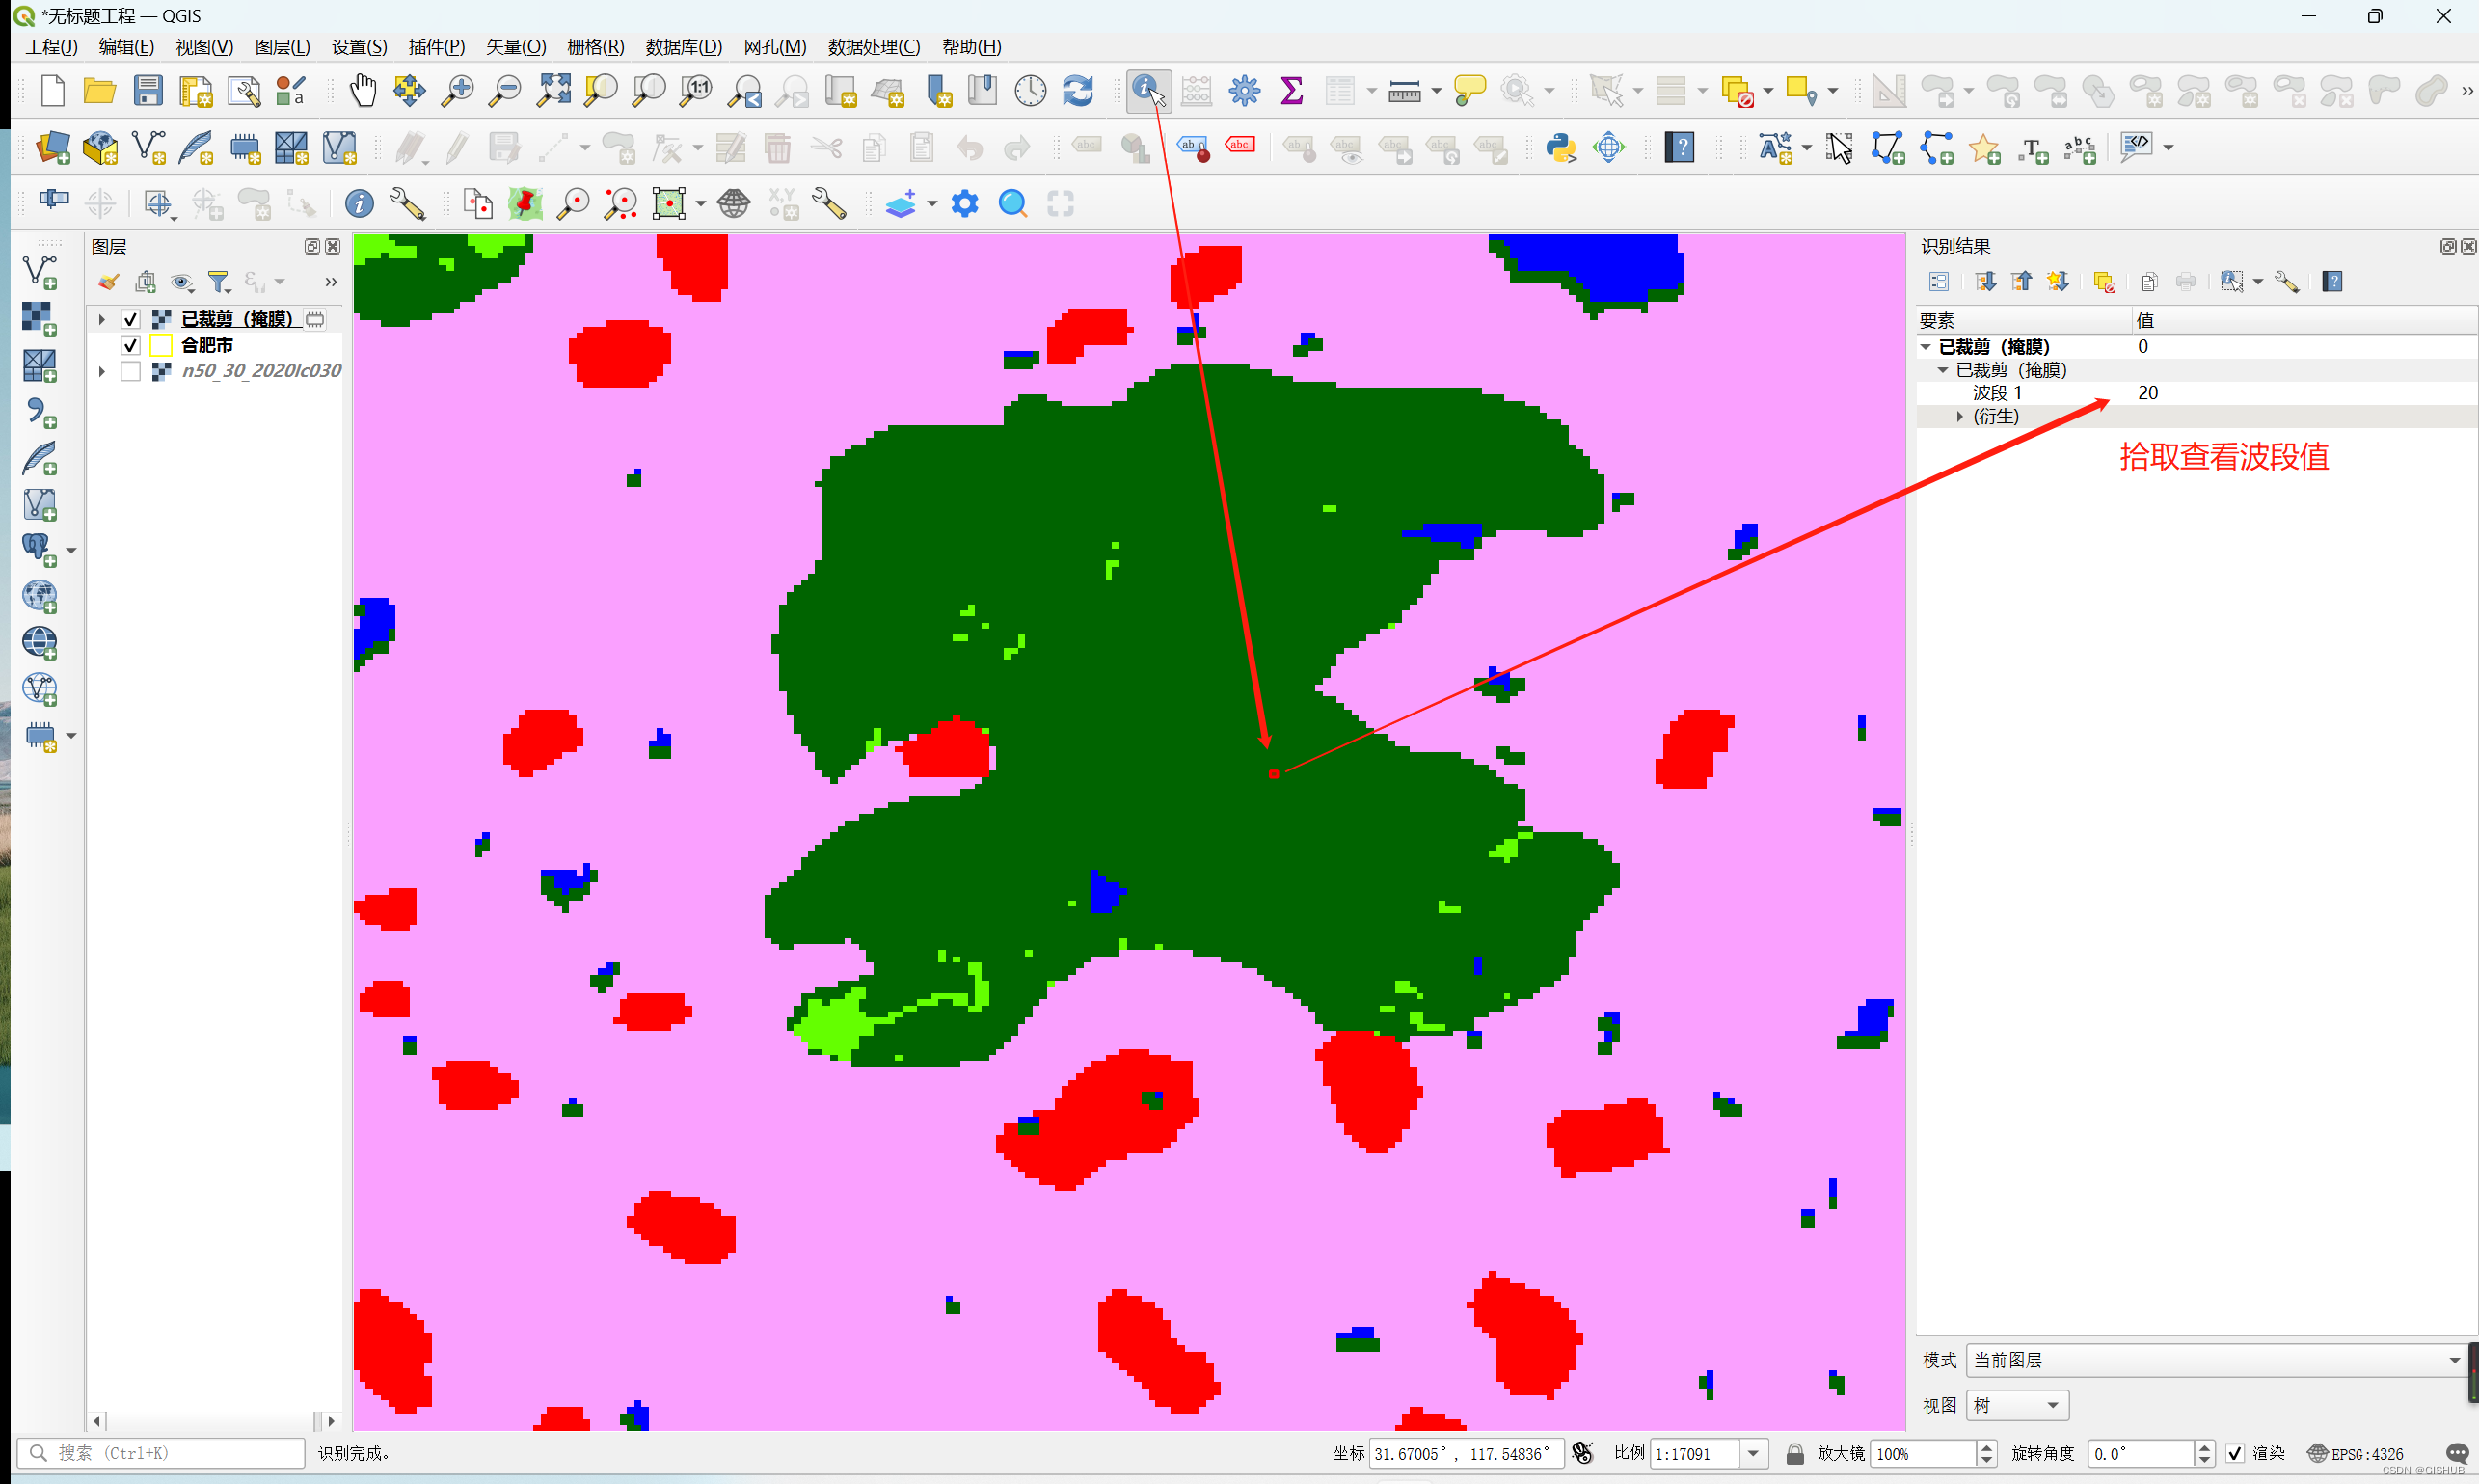This screenshot has height=1484, width=2479.
Task: Click the messages log speech bubble icon
Action: [x=2456, y=1453]
